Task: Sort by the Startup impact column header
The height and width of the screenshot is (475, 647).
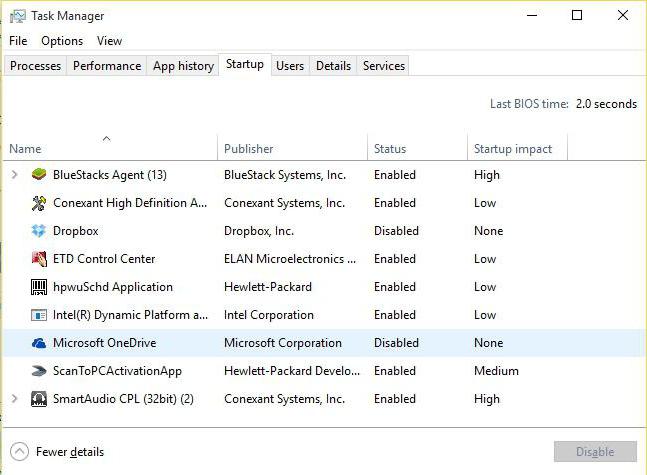Action: click(517, 147)
